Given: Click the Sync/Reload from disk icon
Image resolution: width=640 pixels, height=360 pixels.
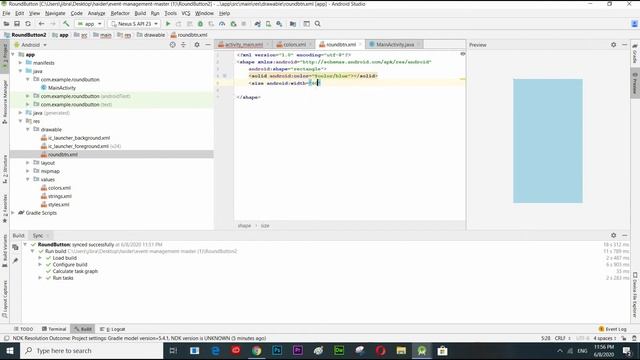Looking at the screenshot, I should pyautogui.click(x=28, y=24).
